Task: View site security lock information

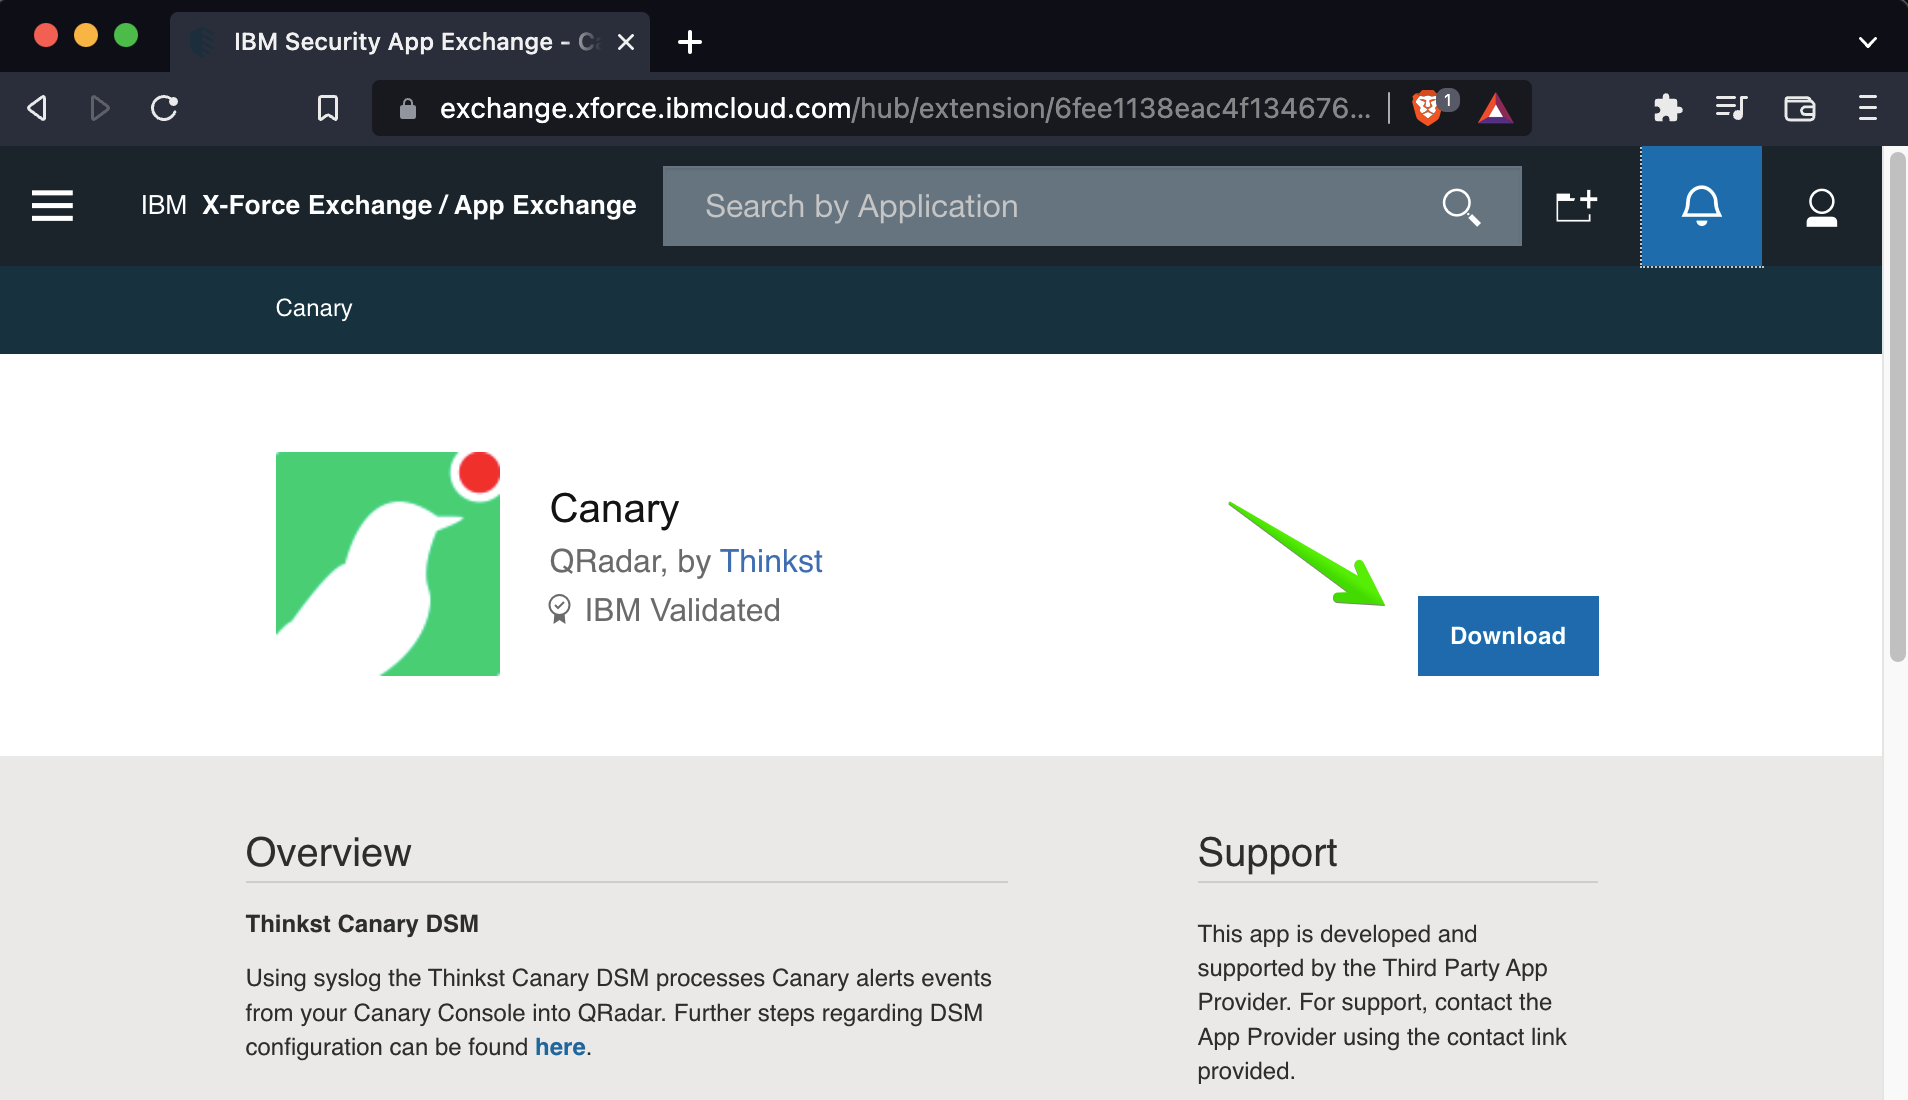Action: click(x=407, y=108)
